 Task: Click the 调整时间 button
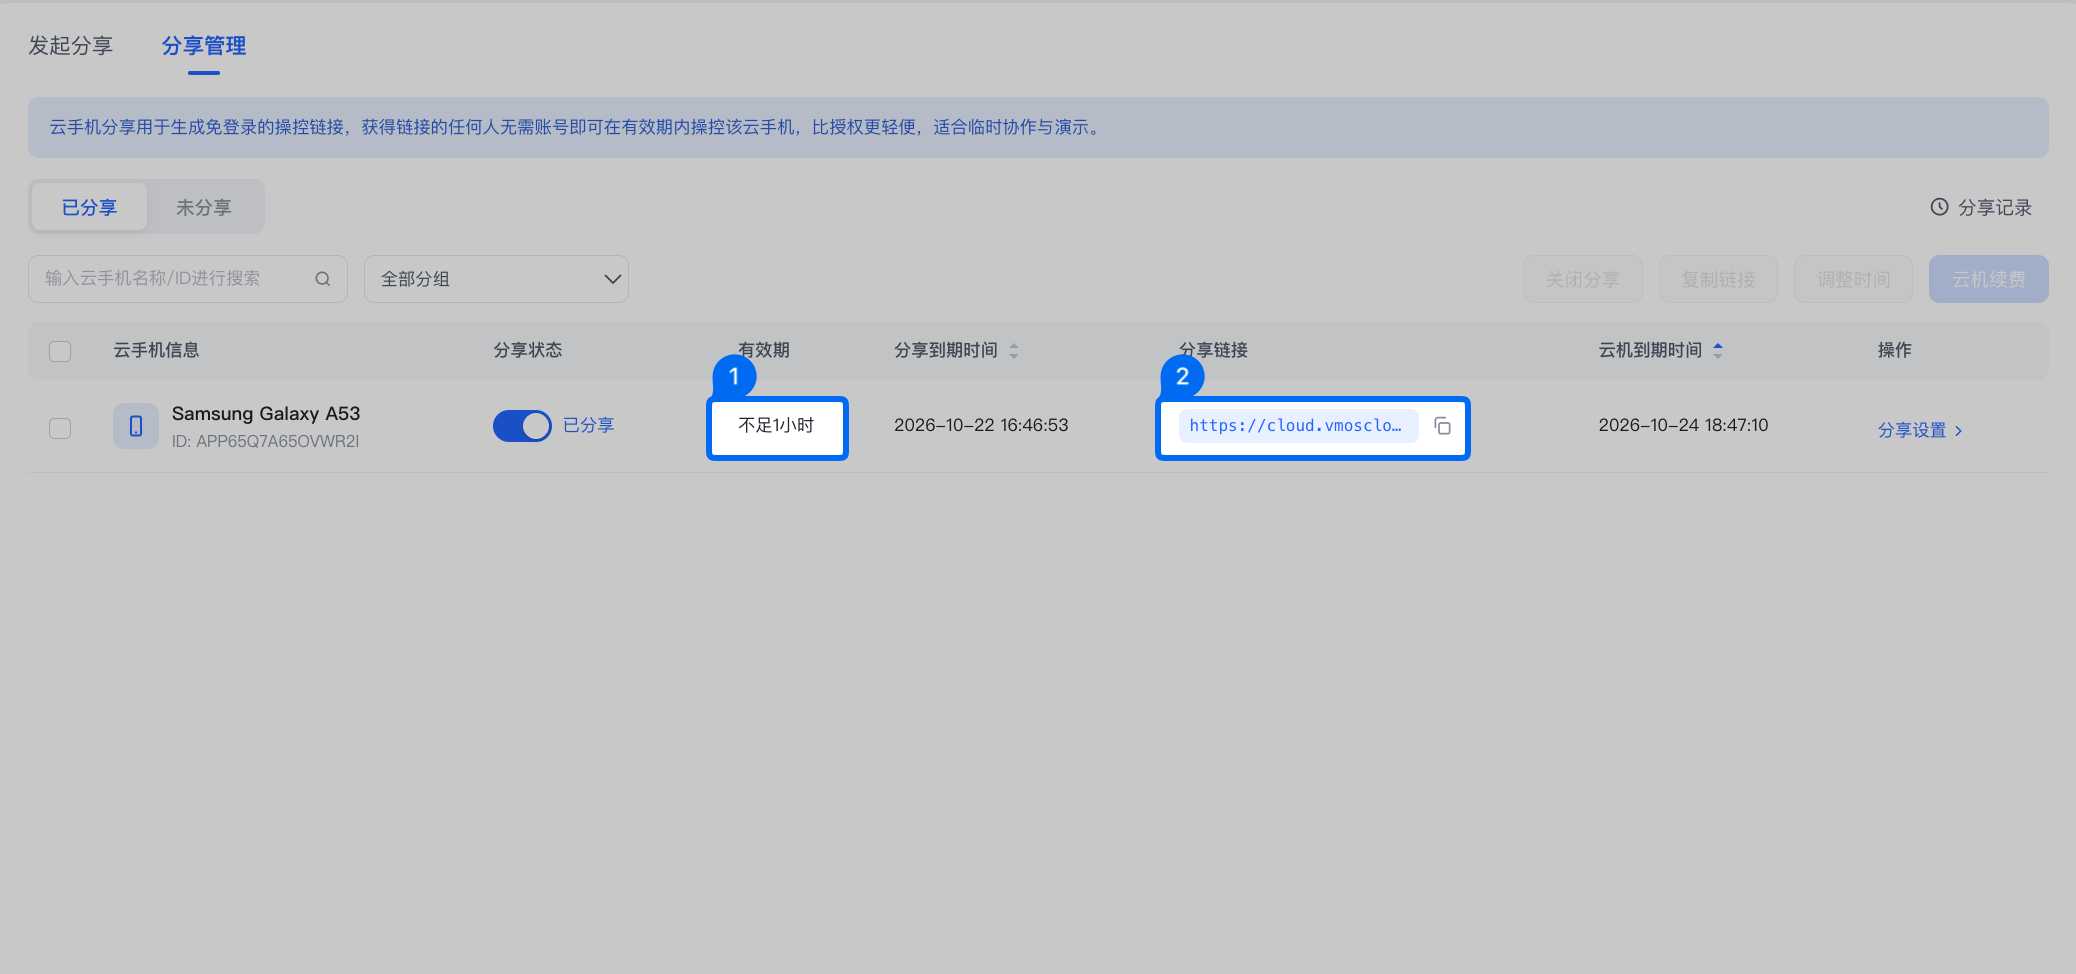(x=1853, y=279)
